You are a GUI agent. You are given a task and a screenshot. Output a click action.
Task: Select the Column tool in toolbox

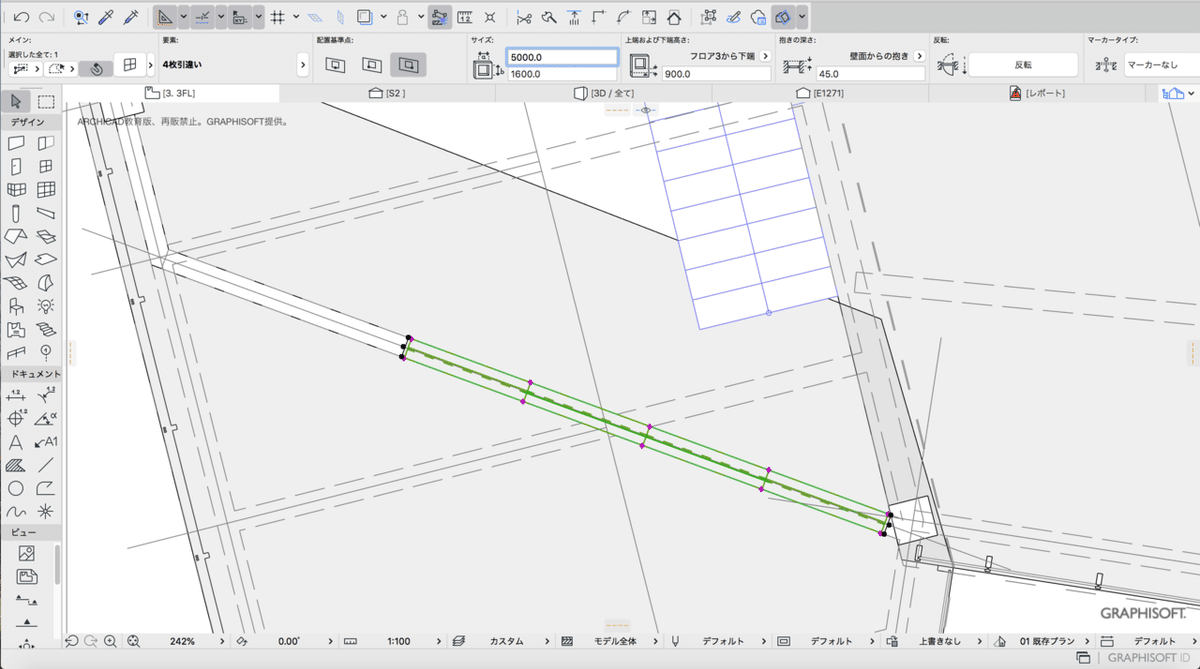pyautogui.click(x=16, y=213)
